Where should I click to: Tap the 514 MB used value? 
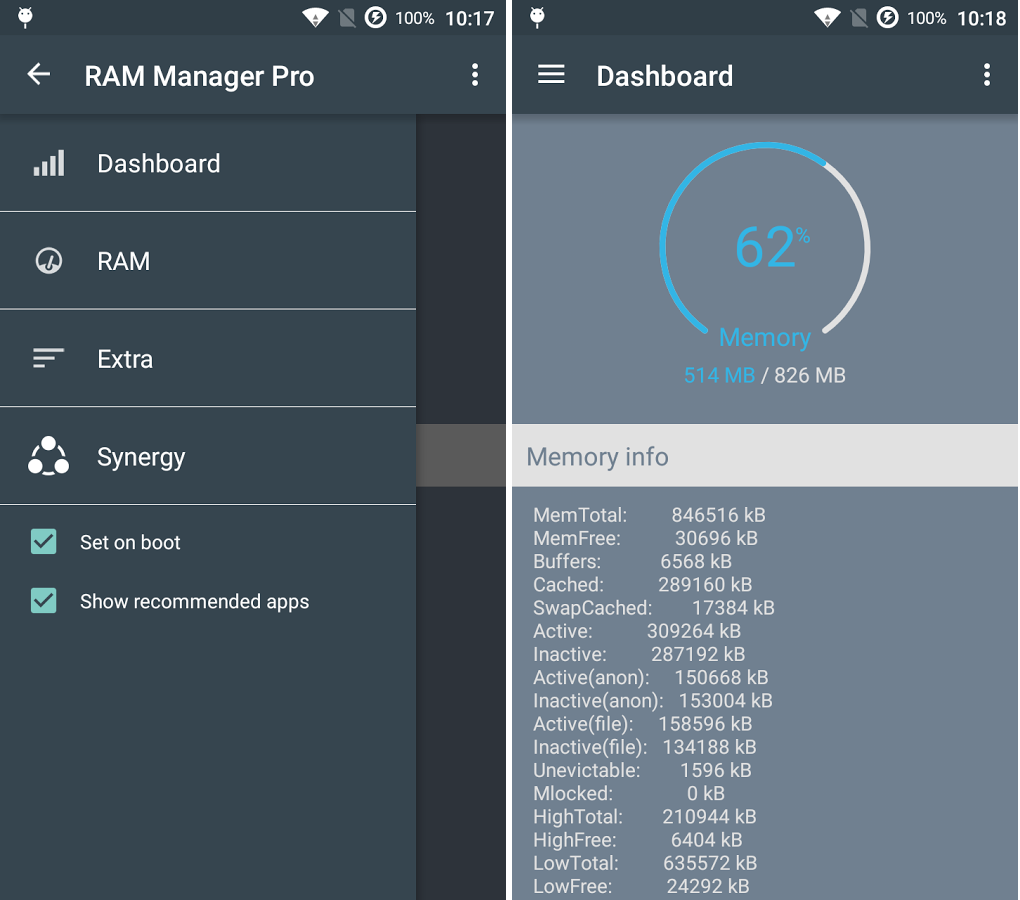[x=719, y=375]
